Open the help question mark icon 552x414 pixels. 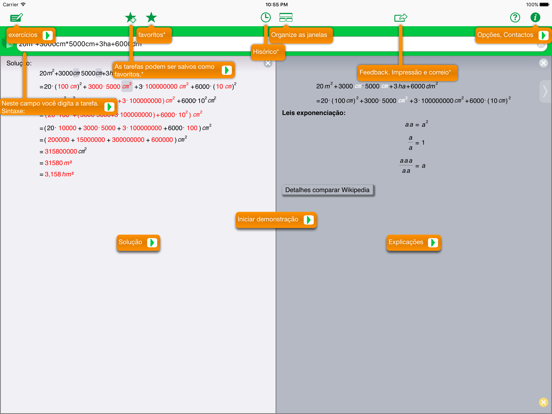515,17
